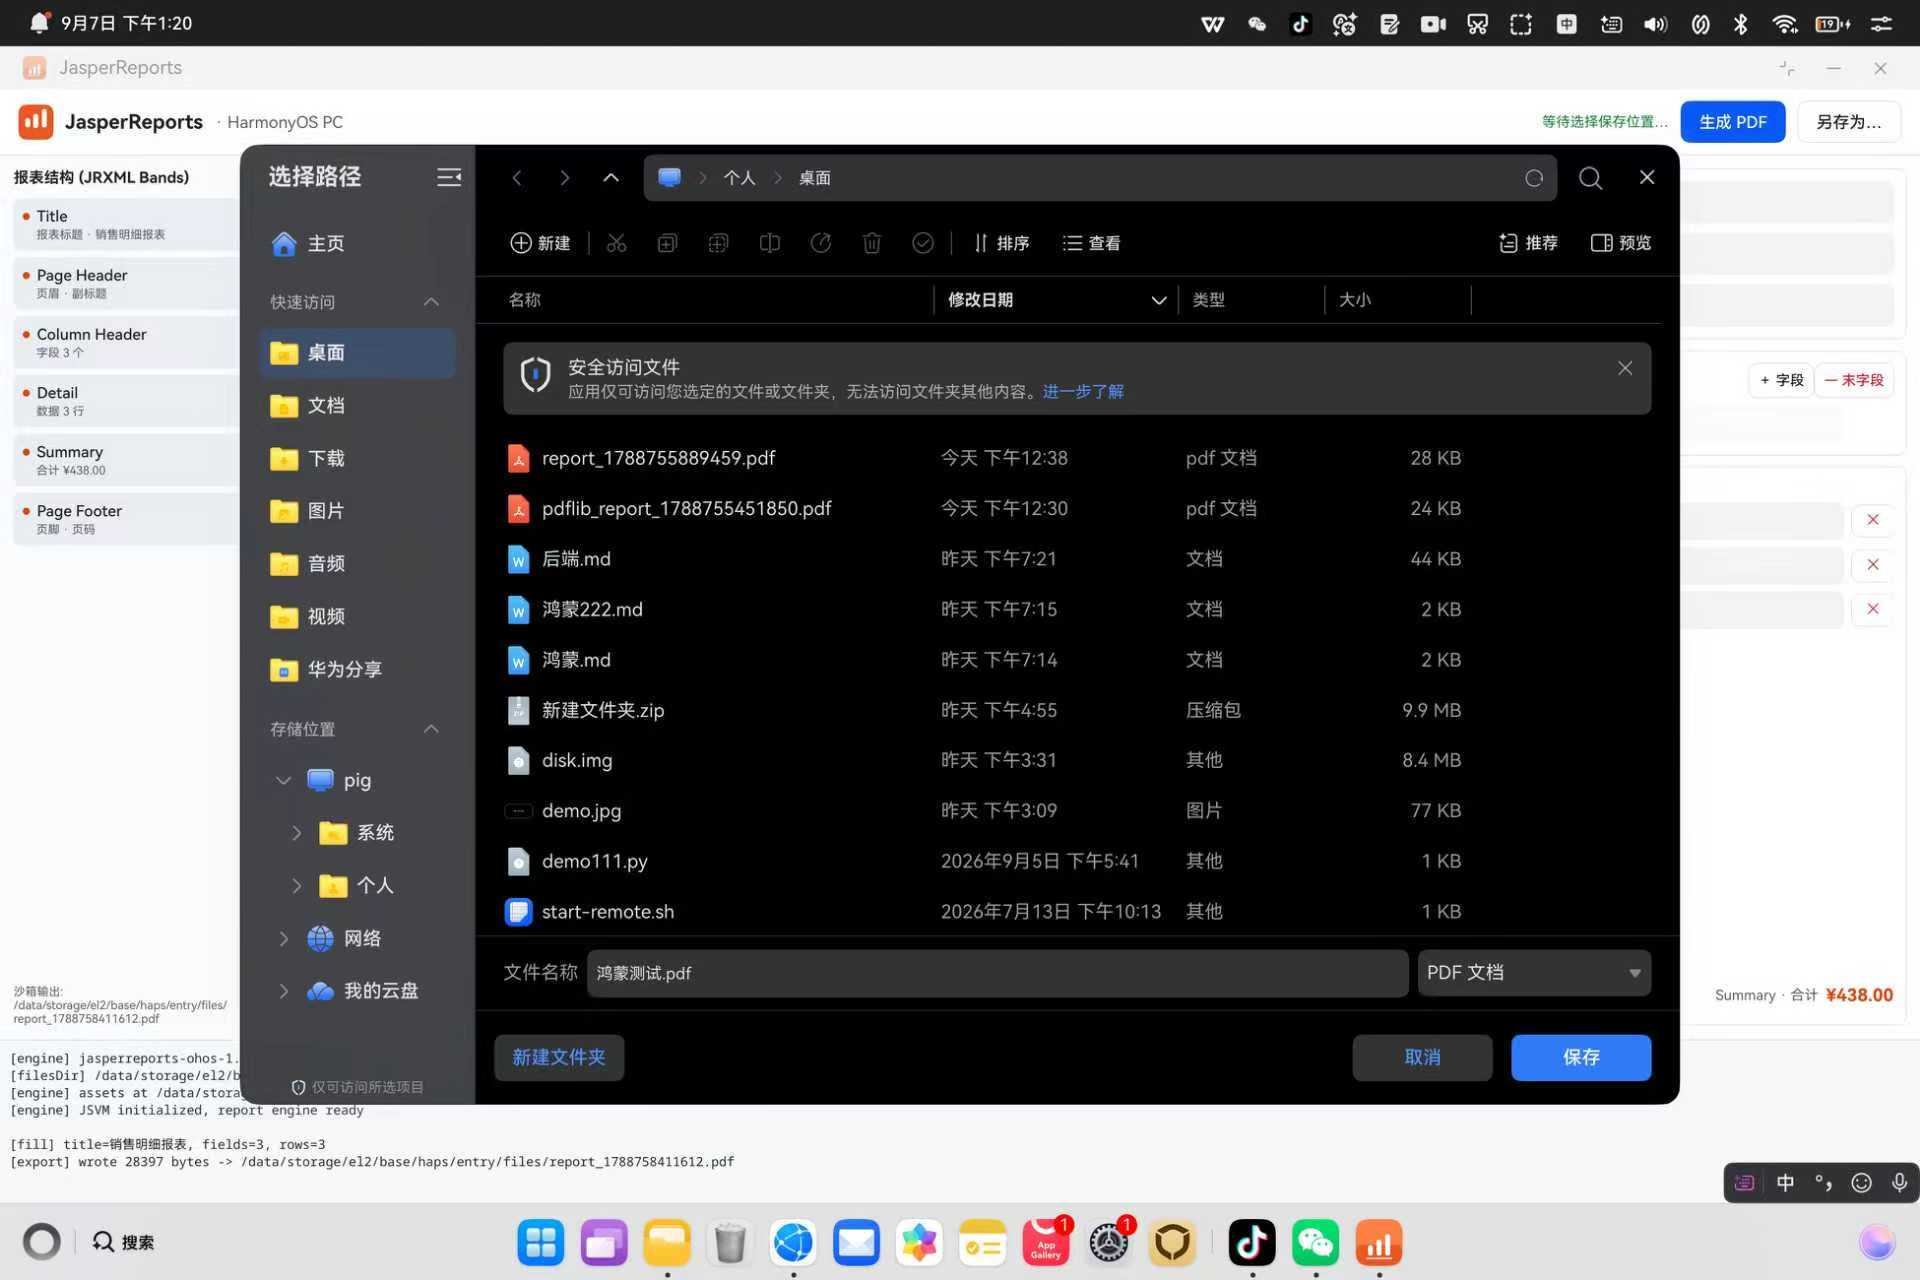The height and width of the screenshot is (1280, 1920).
Task: Click the trash delete icon in file toolbar
Action: (x=872, y=243)
